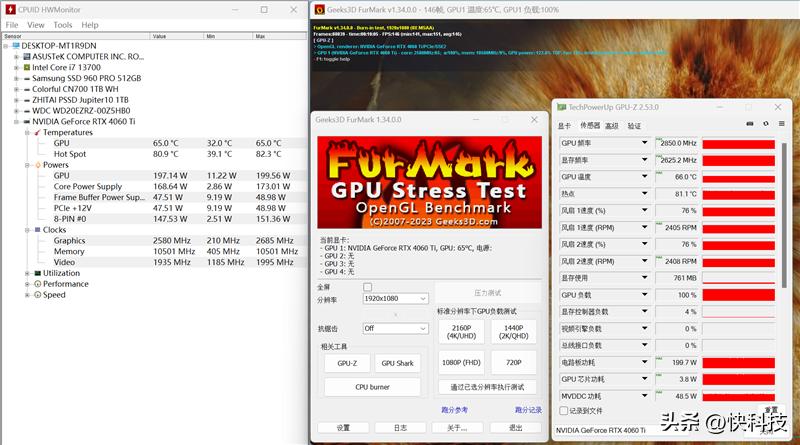Collapse the Powers tree node
The height and width of the screenshot is (445, 800).
coord(27,165)
